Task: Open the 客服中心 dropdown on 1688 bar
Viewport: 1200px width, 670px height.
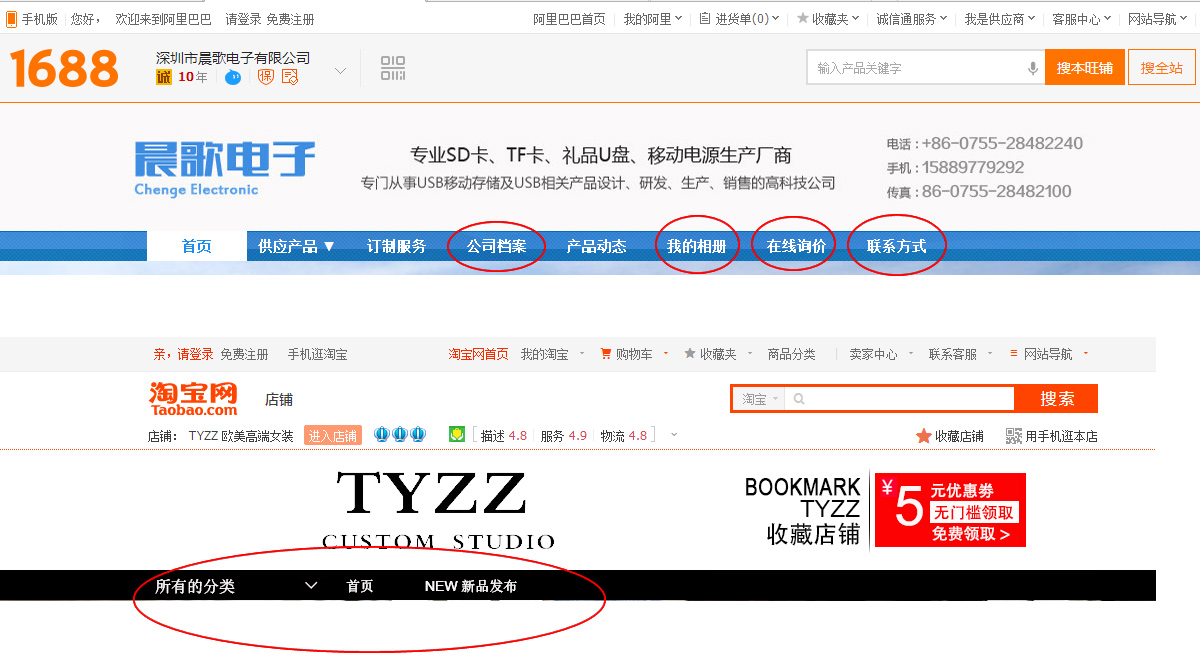Action: pyautogui.click(x=1083, y=19)
